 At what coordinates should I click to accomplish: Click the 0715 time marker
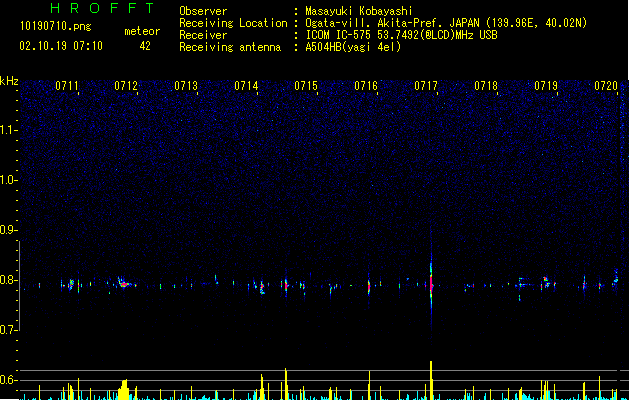tap(306, 86)
